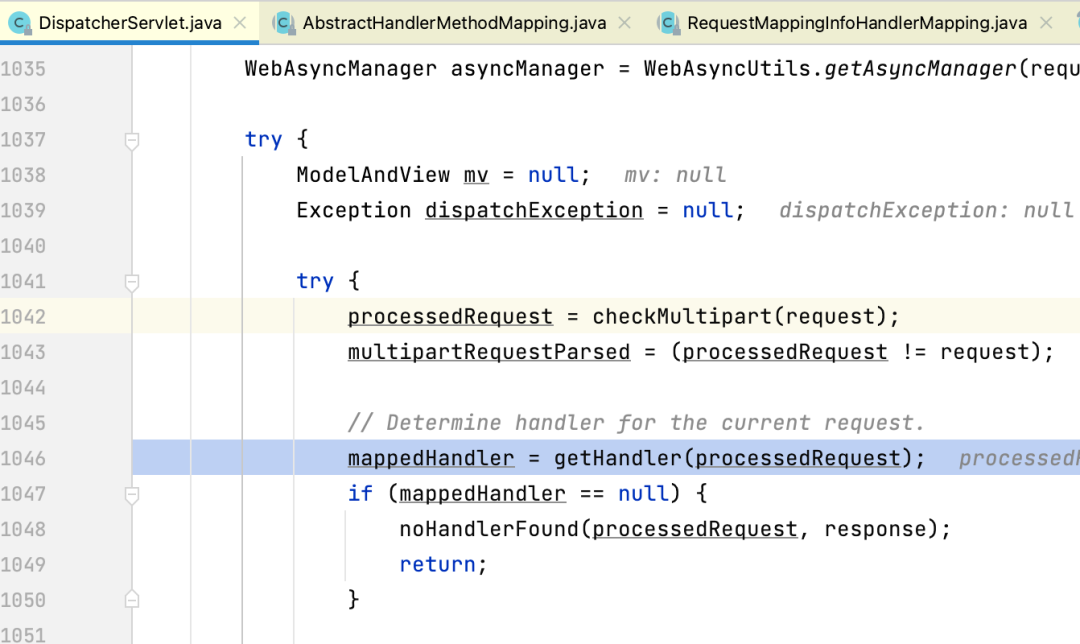The image size is (1080, 644).
Task: Click the return keyword on line 1049
Action: 437,565
